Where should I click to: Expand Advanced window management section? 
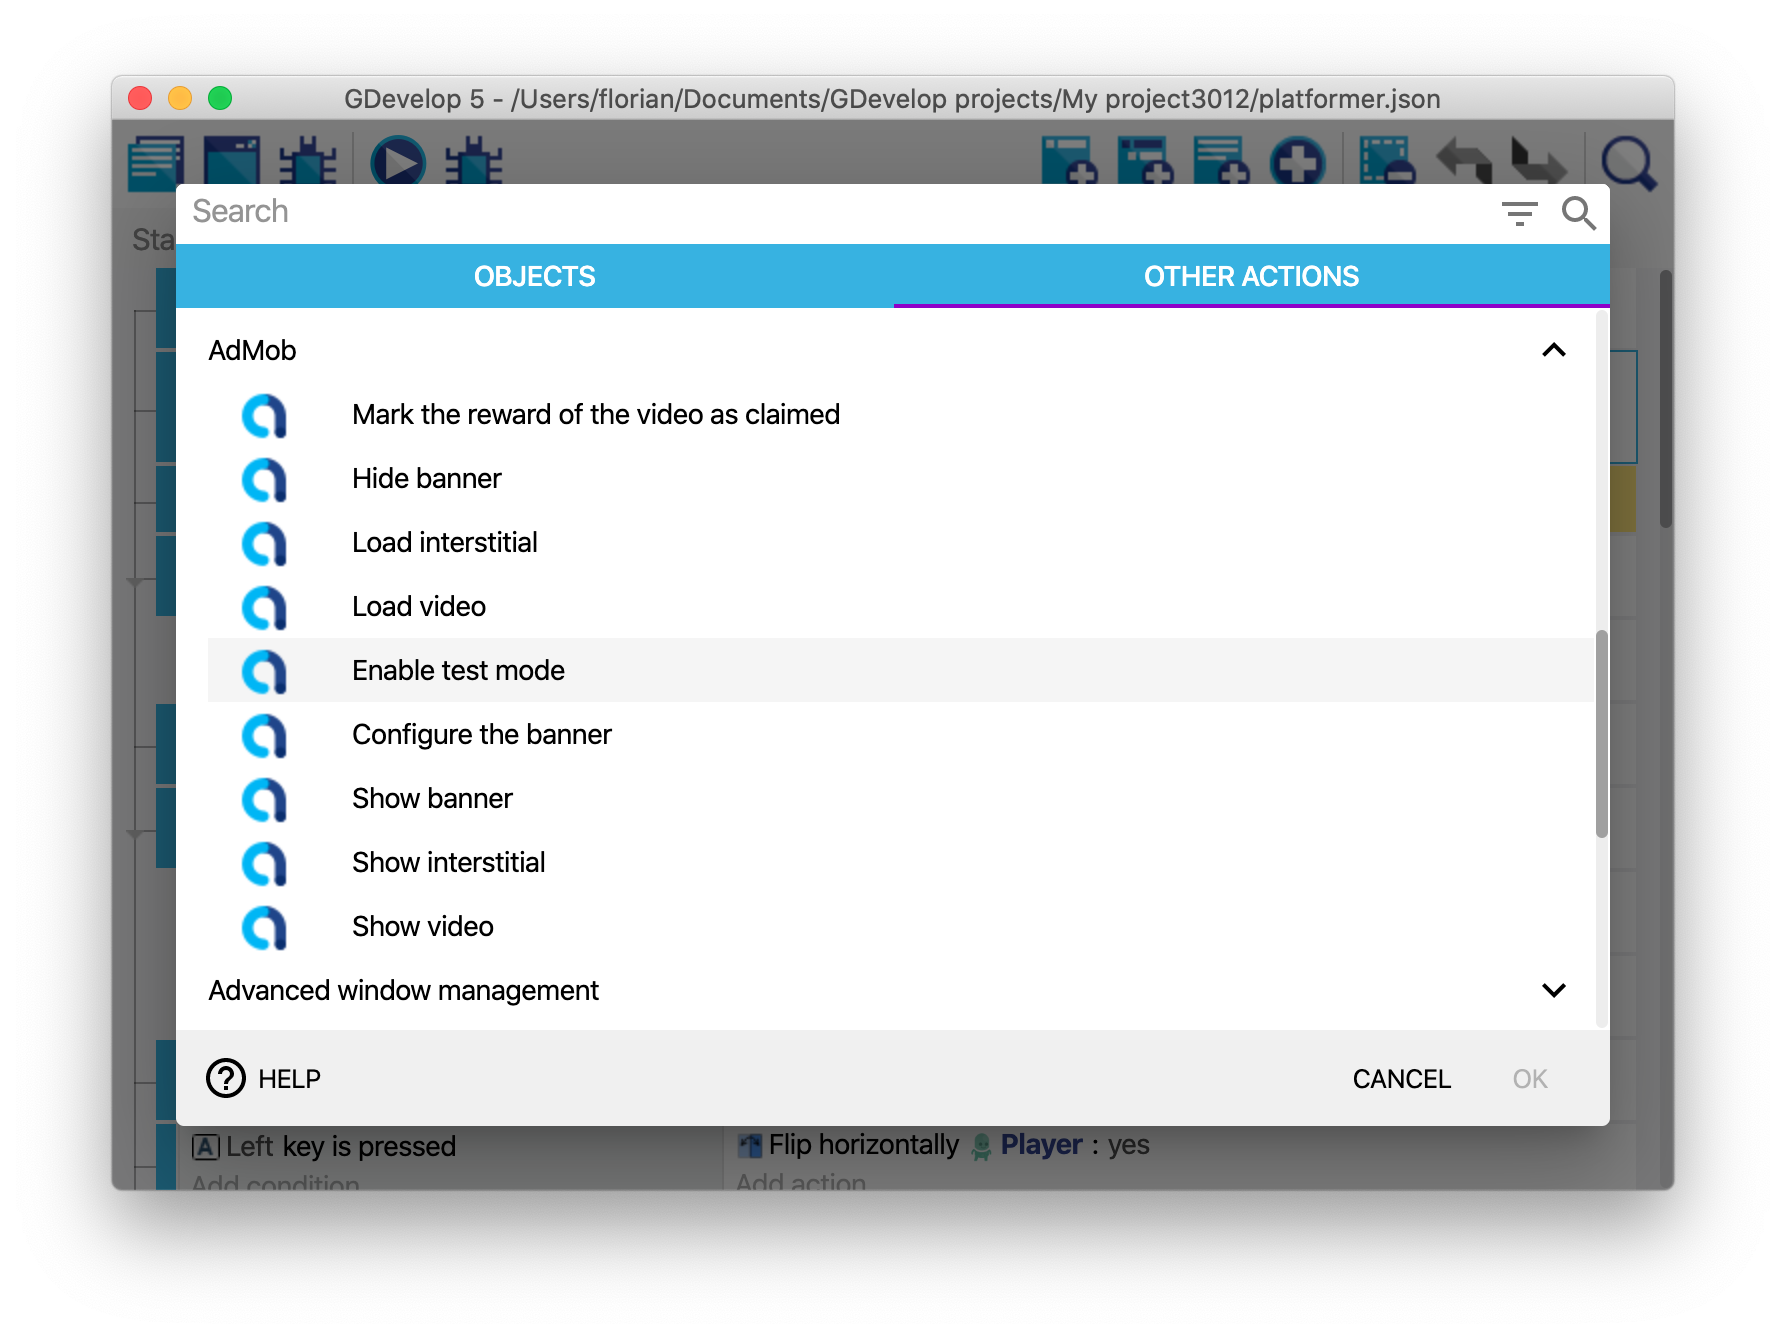(1553, 990)
